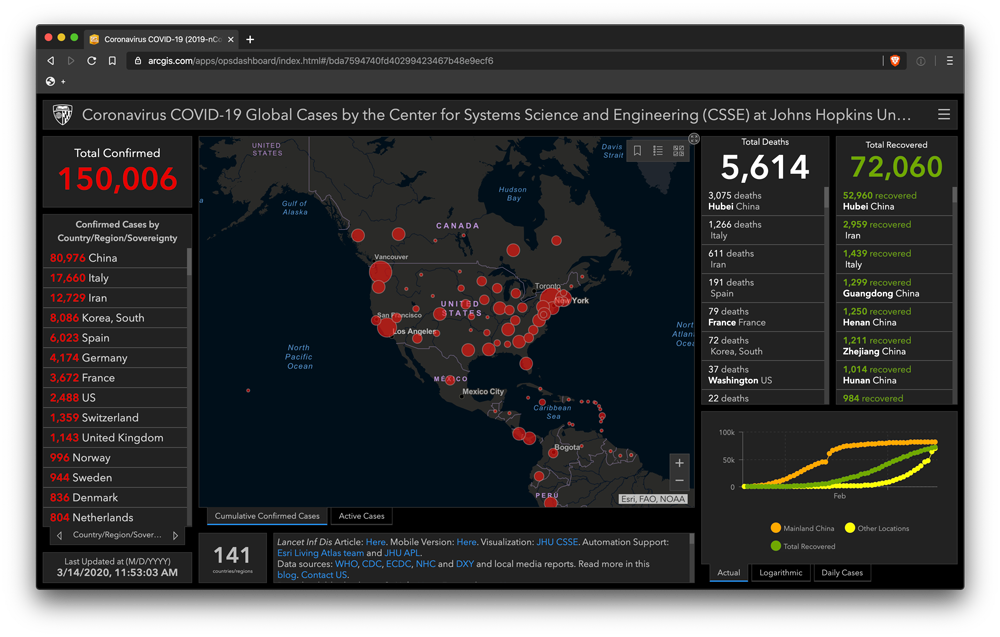Select 1,143 United Kingdom row
Image resolution: width=1000 pixels, height=637 pixels.
[117, 437]
